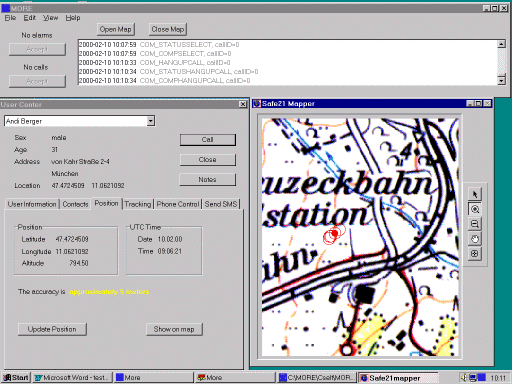The height and width of the screenshot is (384, 512).
Task: Click the Close button in User Center
Action: [207, 160]
